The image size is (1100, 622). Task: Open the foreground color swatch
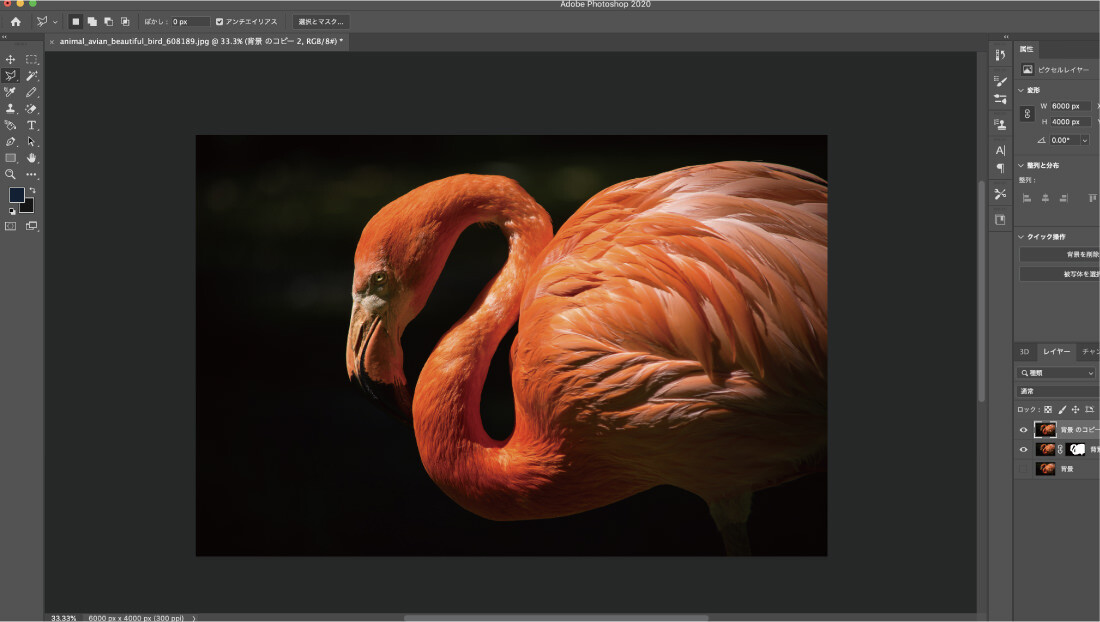[17, 195]
